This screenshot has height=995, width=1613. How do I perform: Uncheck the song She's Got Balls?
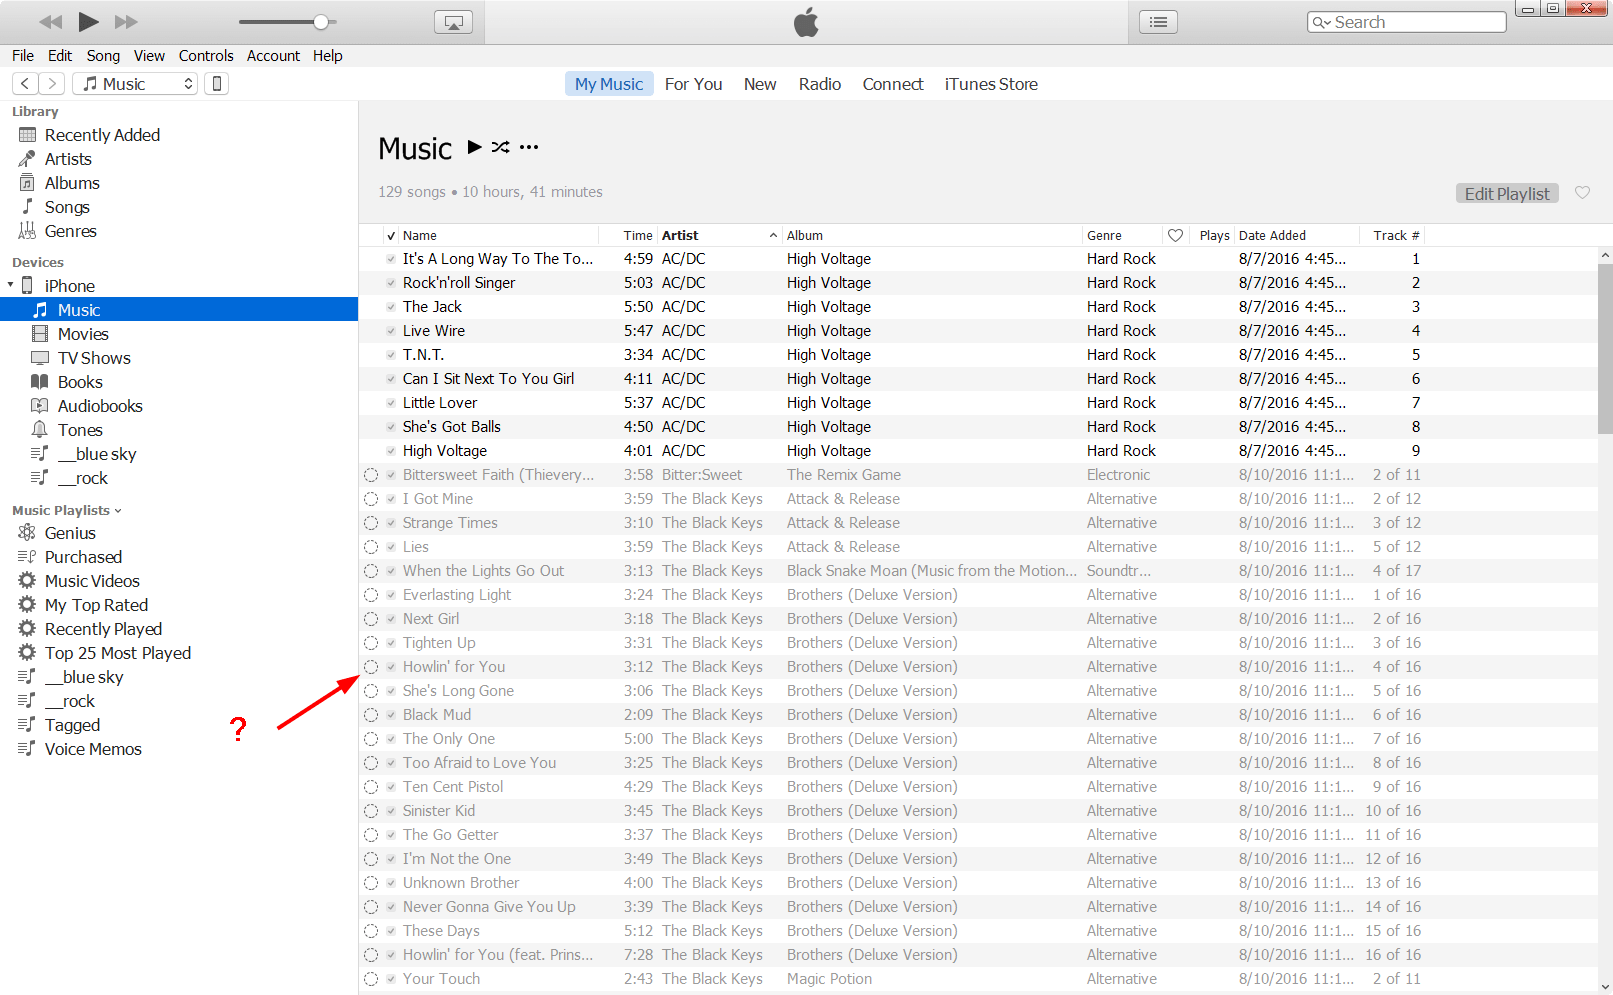coord(391,427)
